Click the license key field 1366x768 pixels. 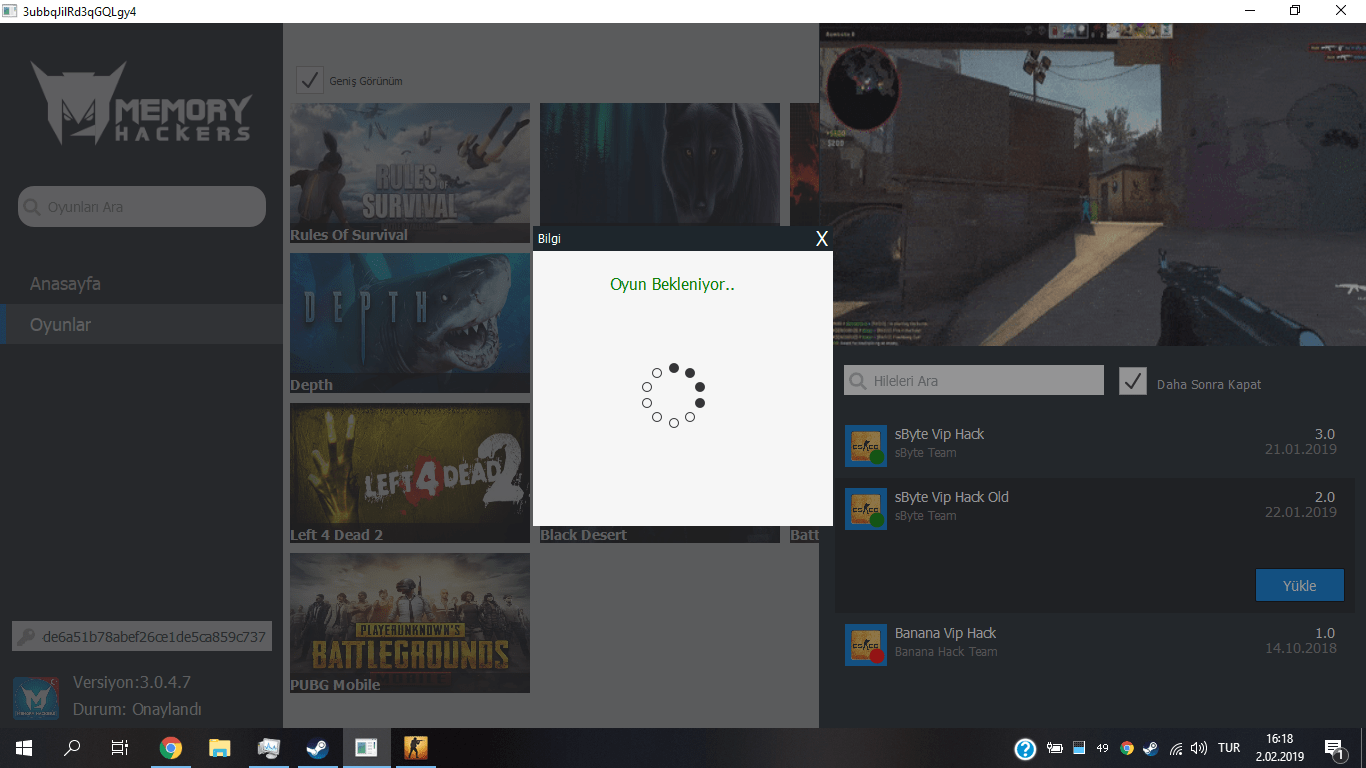click(x=142, y=636)
